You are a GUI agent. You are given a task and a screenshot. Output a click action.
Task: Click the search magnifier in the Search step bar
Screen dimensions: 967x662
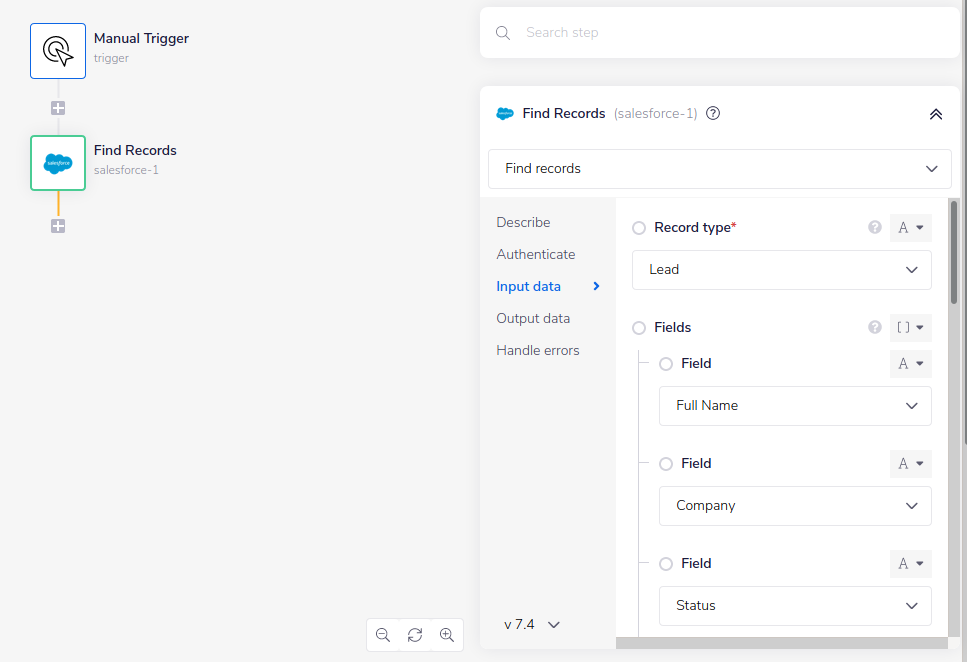502,32
